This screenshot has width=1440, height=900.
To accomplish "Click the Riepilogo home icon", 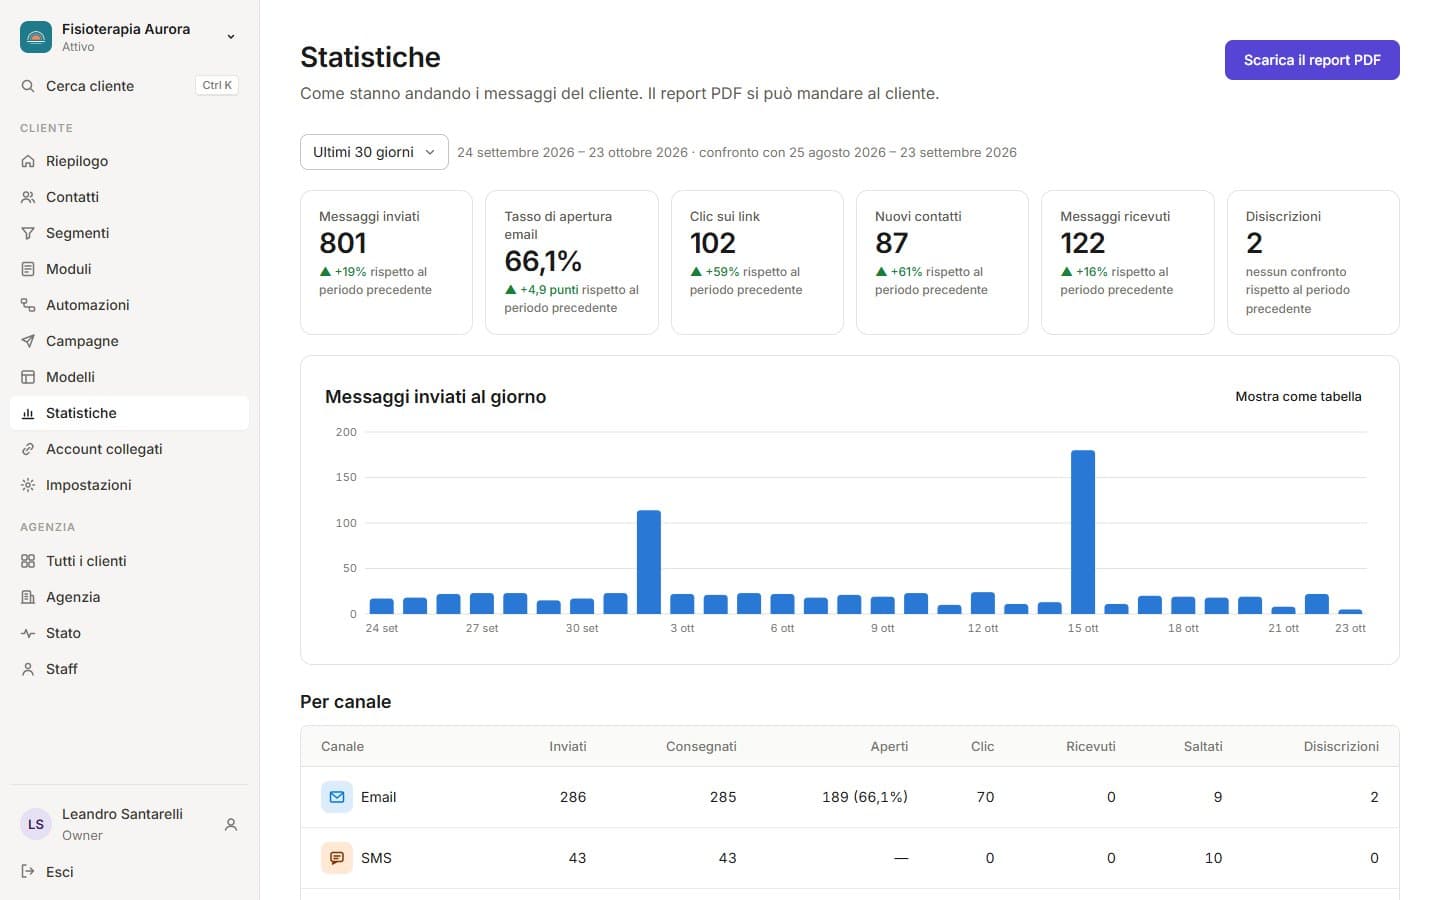I will click(28, 161).
